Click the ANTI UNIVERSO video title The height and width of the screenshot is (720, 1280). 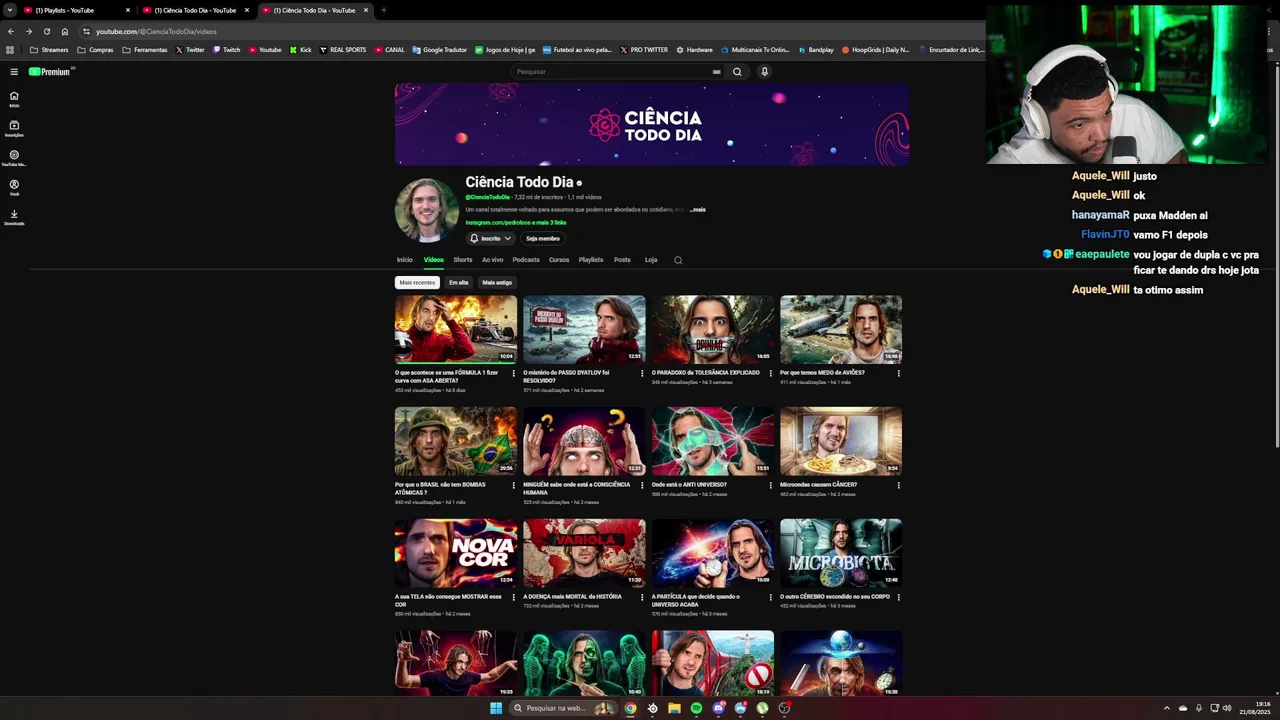(x=689, y=485)
